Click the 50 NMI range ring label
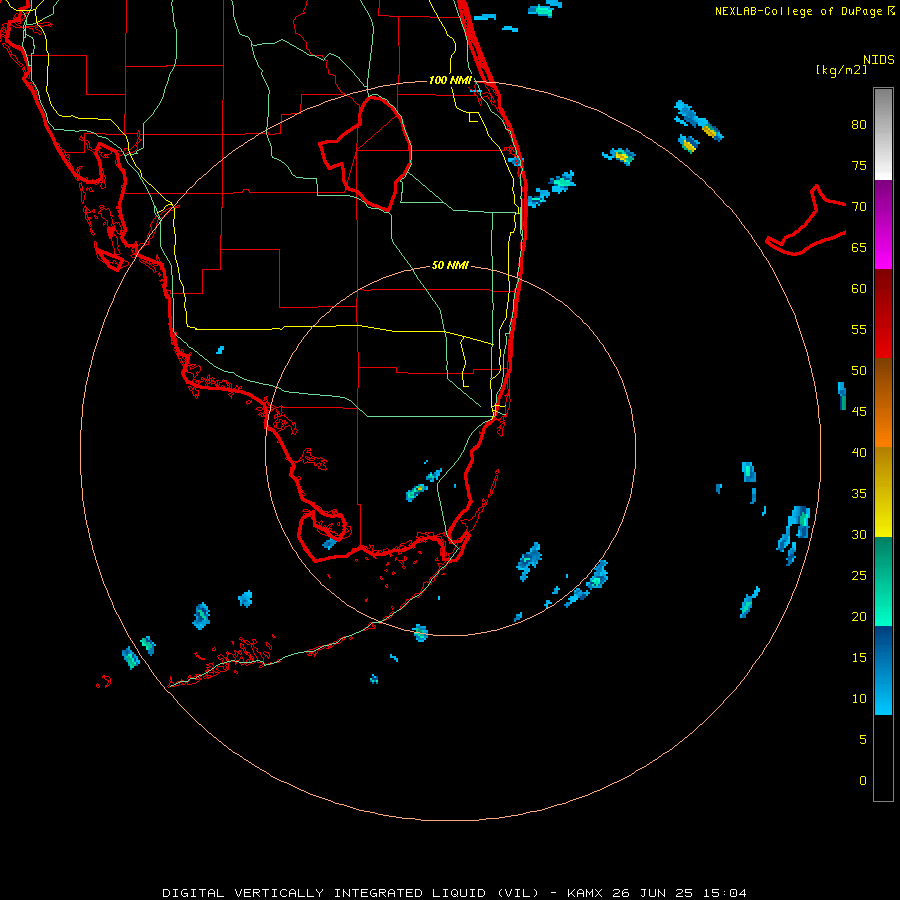Image resolution: width=900 pixels, height=900 pixels. point(450,265)
